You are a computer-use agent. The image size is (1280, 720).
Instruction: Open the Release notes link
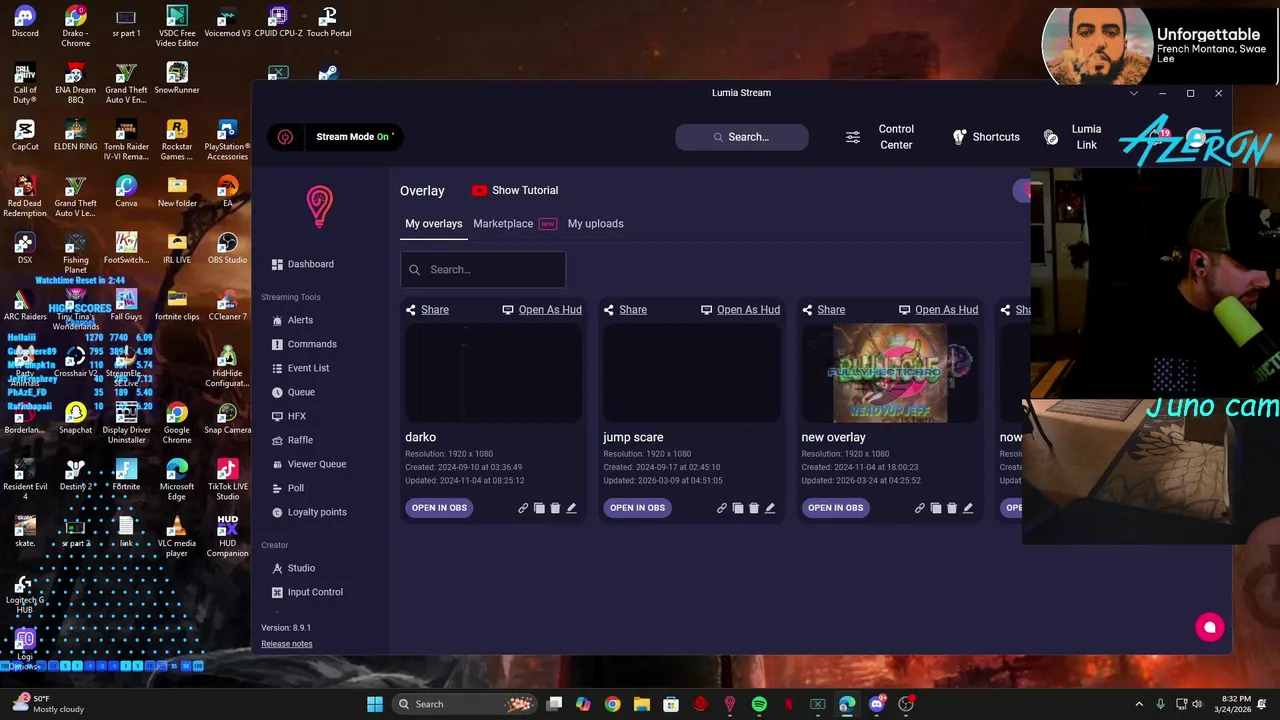click(287, 644)
